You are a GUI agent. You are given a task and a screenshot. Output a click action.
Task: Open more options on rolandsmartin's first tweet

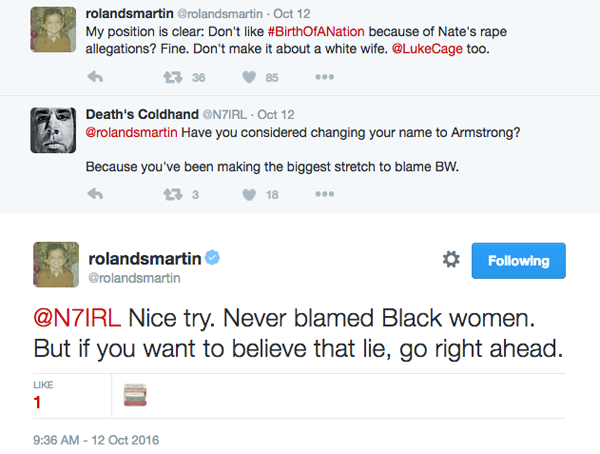tap(324, 77)
